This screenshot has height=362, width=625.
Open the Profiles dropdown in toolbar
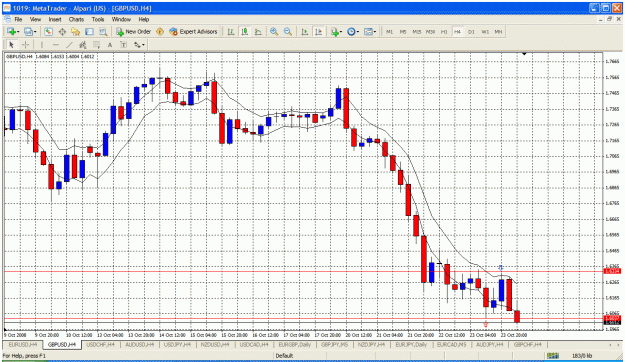coord(30,31)
